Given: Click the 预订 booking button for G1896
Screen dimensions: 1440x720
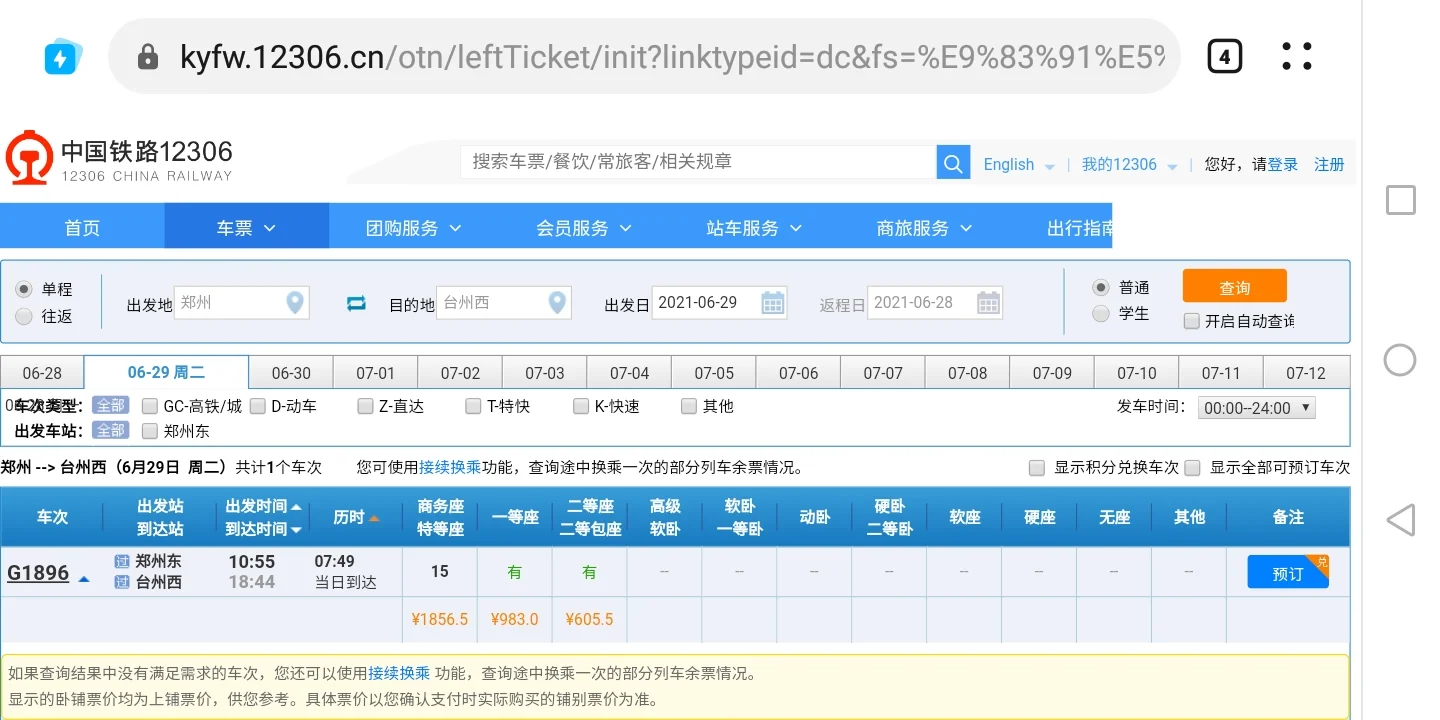Looking at the screenshot, I should pyautogui.click(x=1287, y=572).
